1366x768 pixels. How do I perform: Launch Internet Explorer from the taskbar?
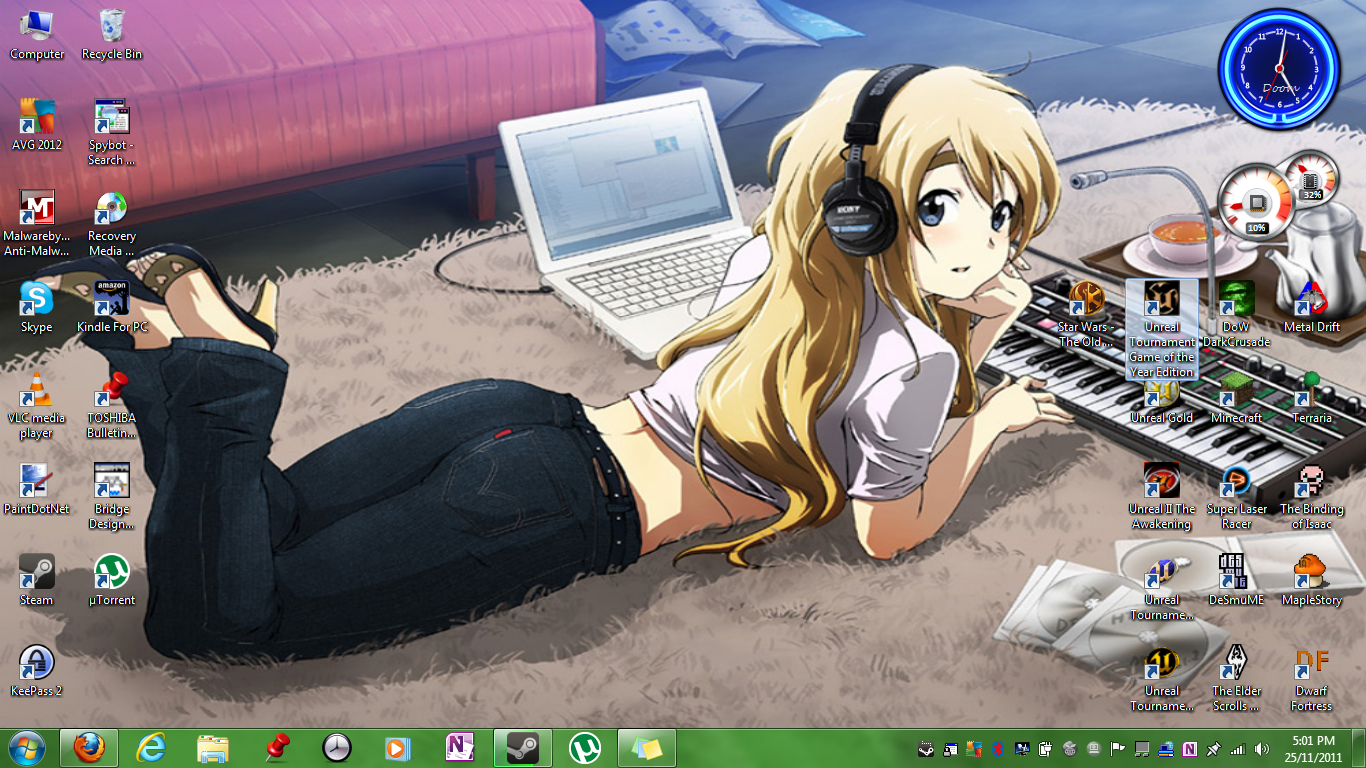pyautogui.click(x=151, y=748)
